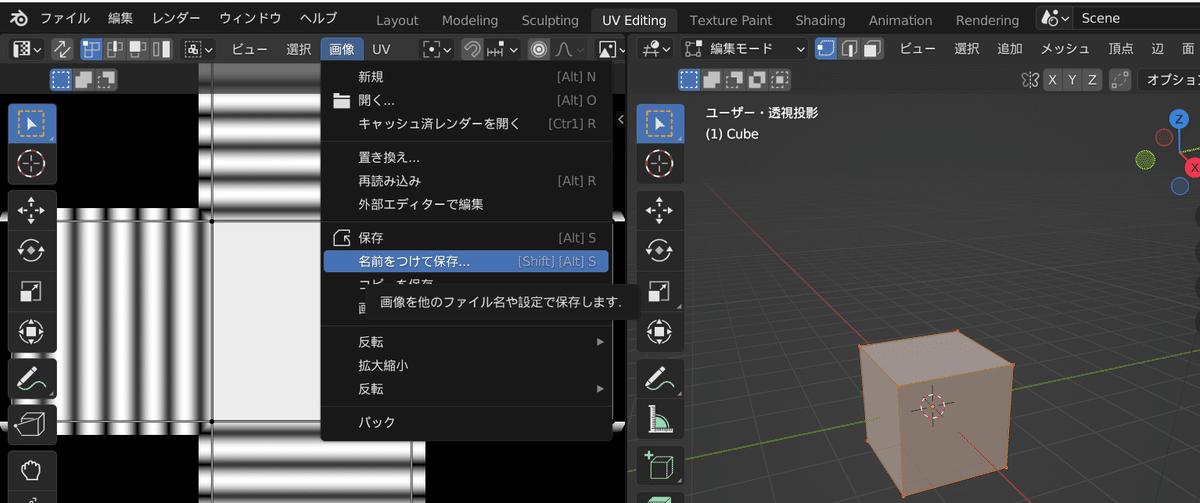This screenshot has height=503, width=1200.
Task: Enable UV vertex selection mode
Action: tap(91, 49)
